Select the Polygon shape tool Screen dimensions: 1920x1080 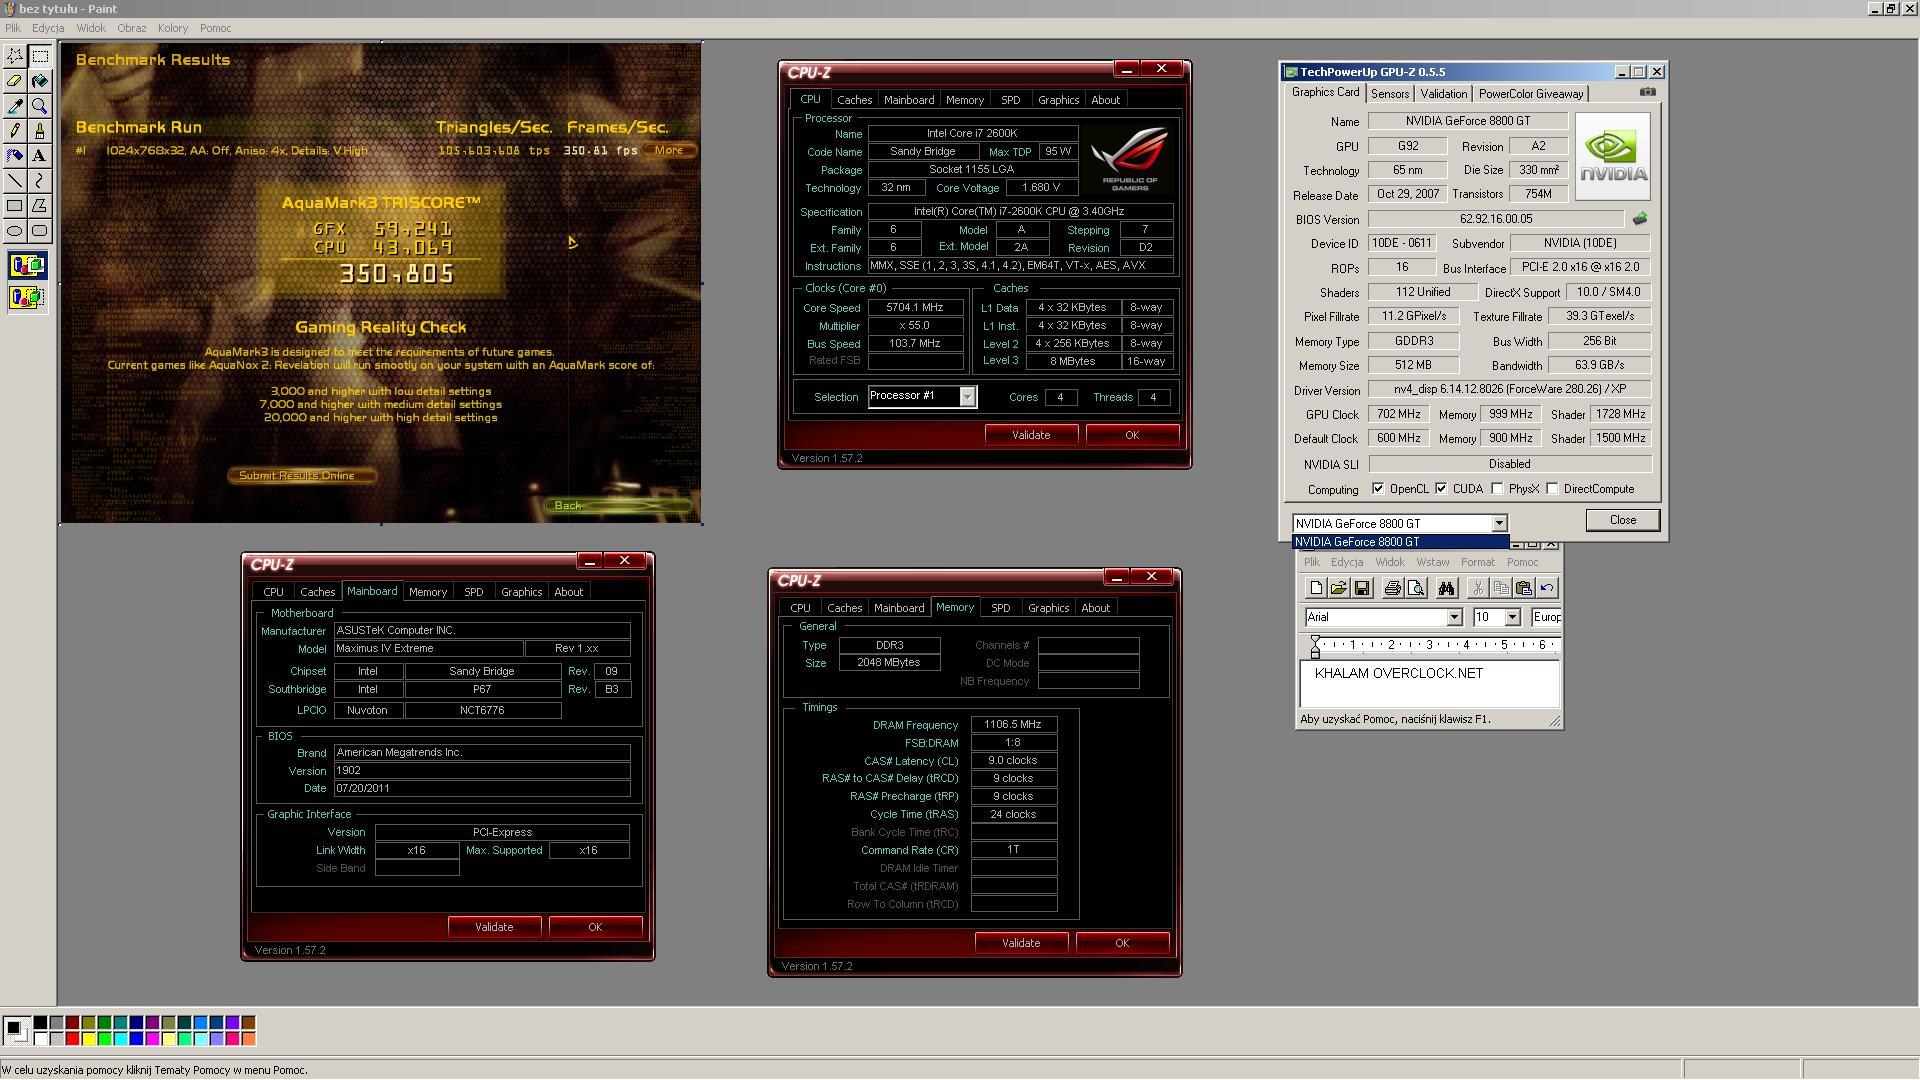pyautogui.click(x=40, y=206)
